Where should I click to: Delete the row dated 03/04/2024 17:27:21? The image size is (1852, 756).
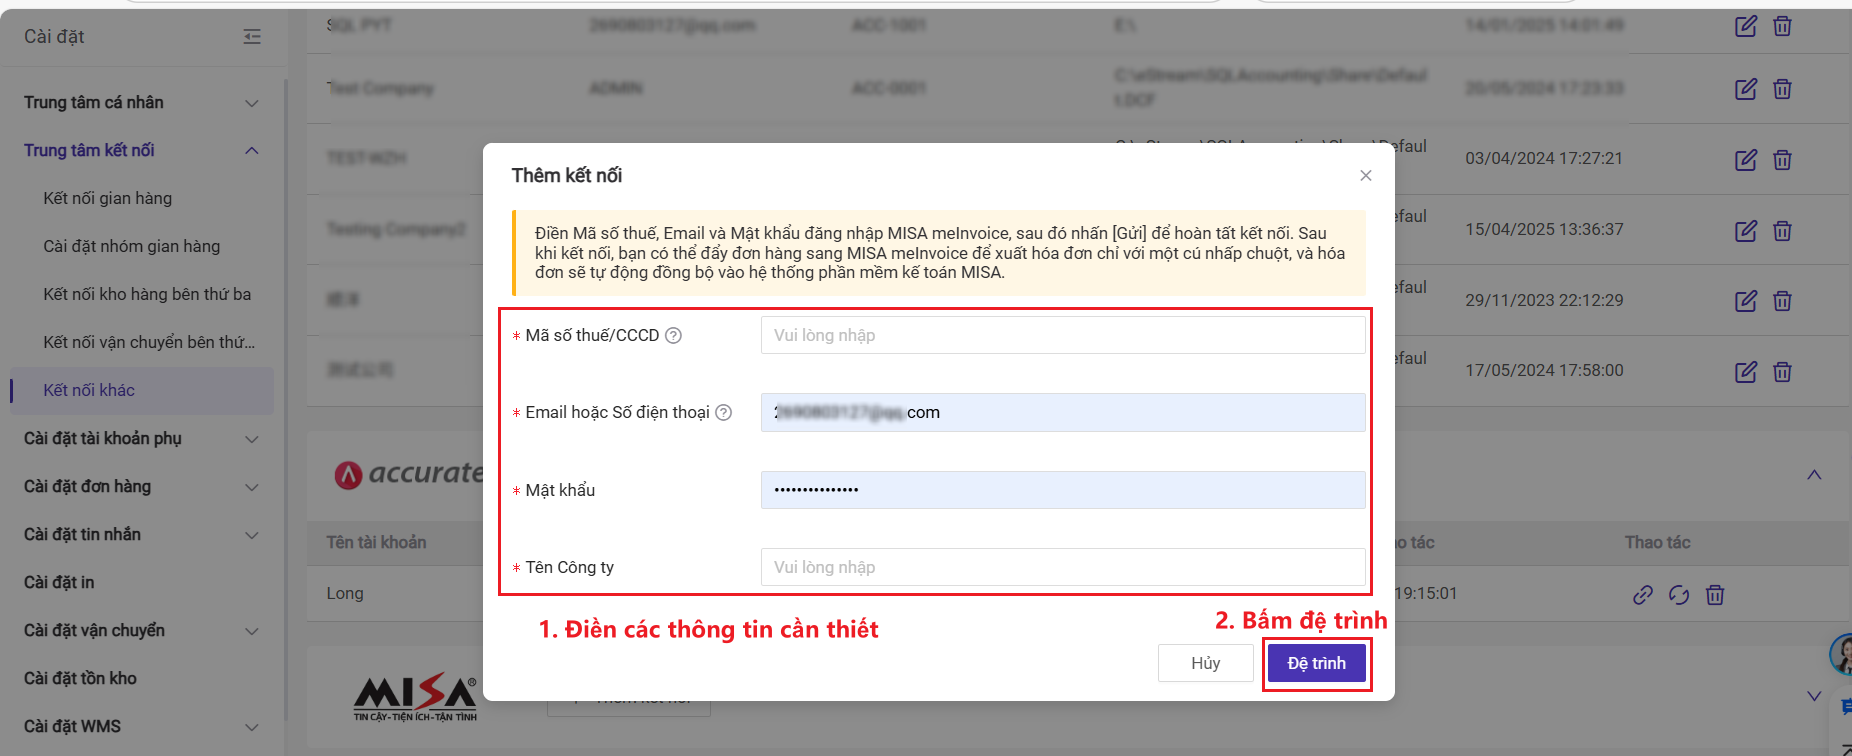point(1782,160)
